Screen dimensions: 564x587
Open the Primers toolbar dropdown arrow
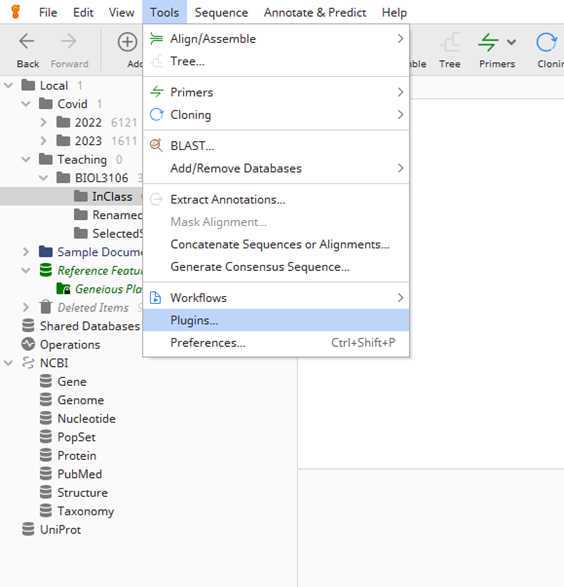pyautogui.click(x=512, y=42)
